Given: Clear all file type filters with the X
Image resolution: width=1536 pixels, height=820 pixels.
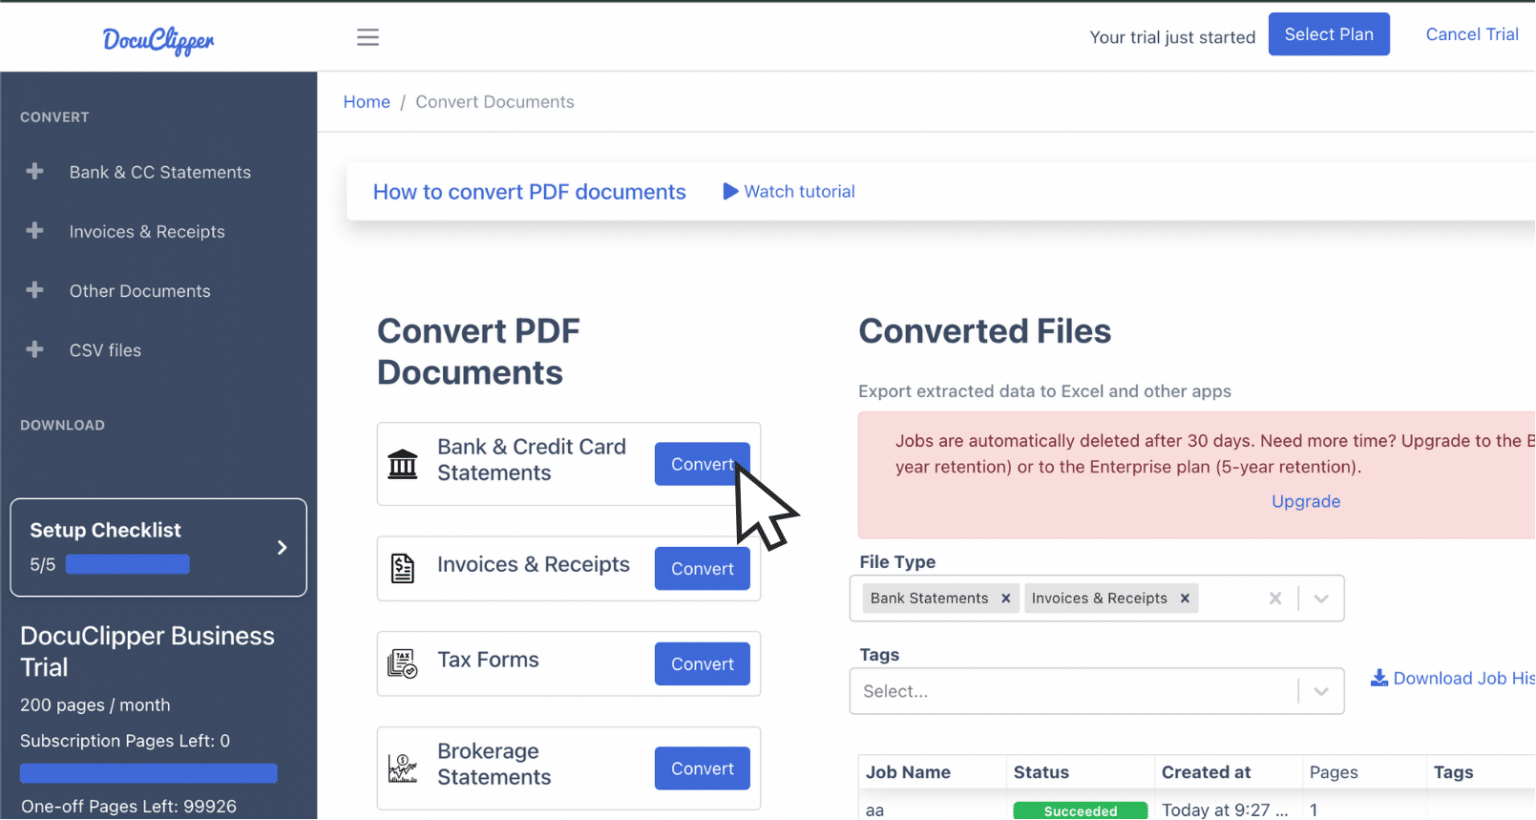Looking at the screenshot, I should (1275, 598).
